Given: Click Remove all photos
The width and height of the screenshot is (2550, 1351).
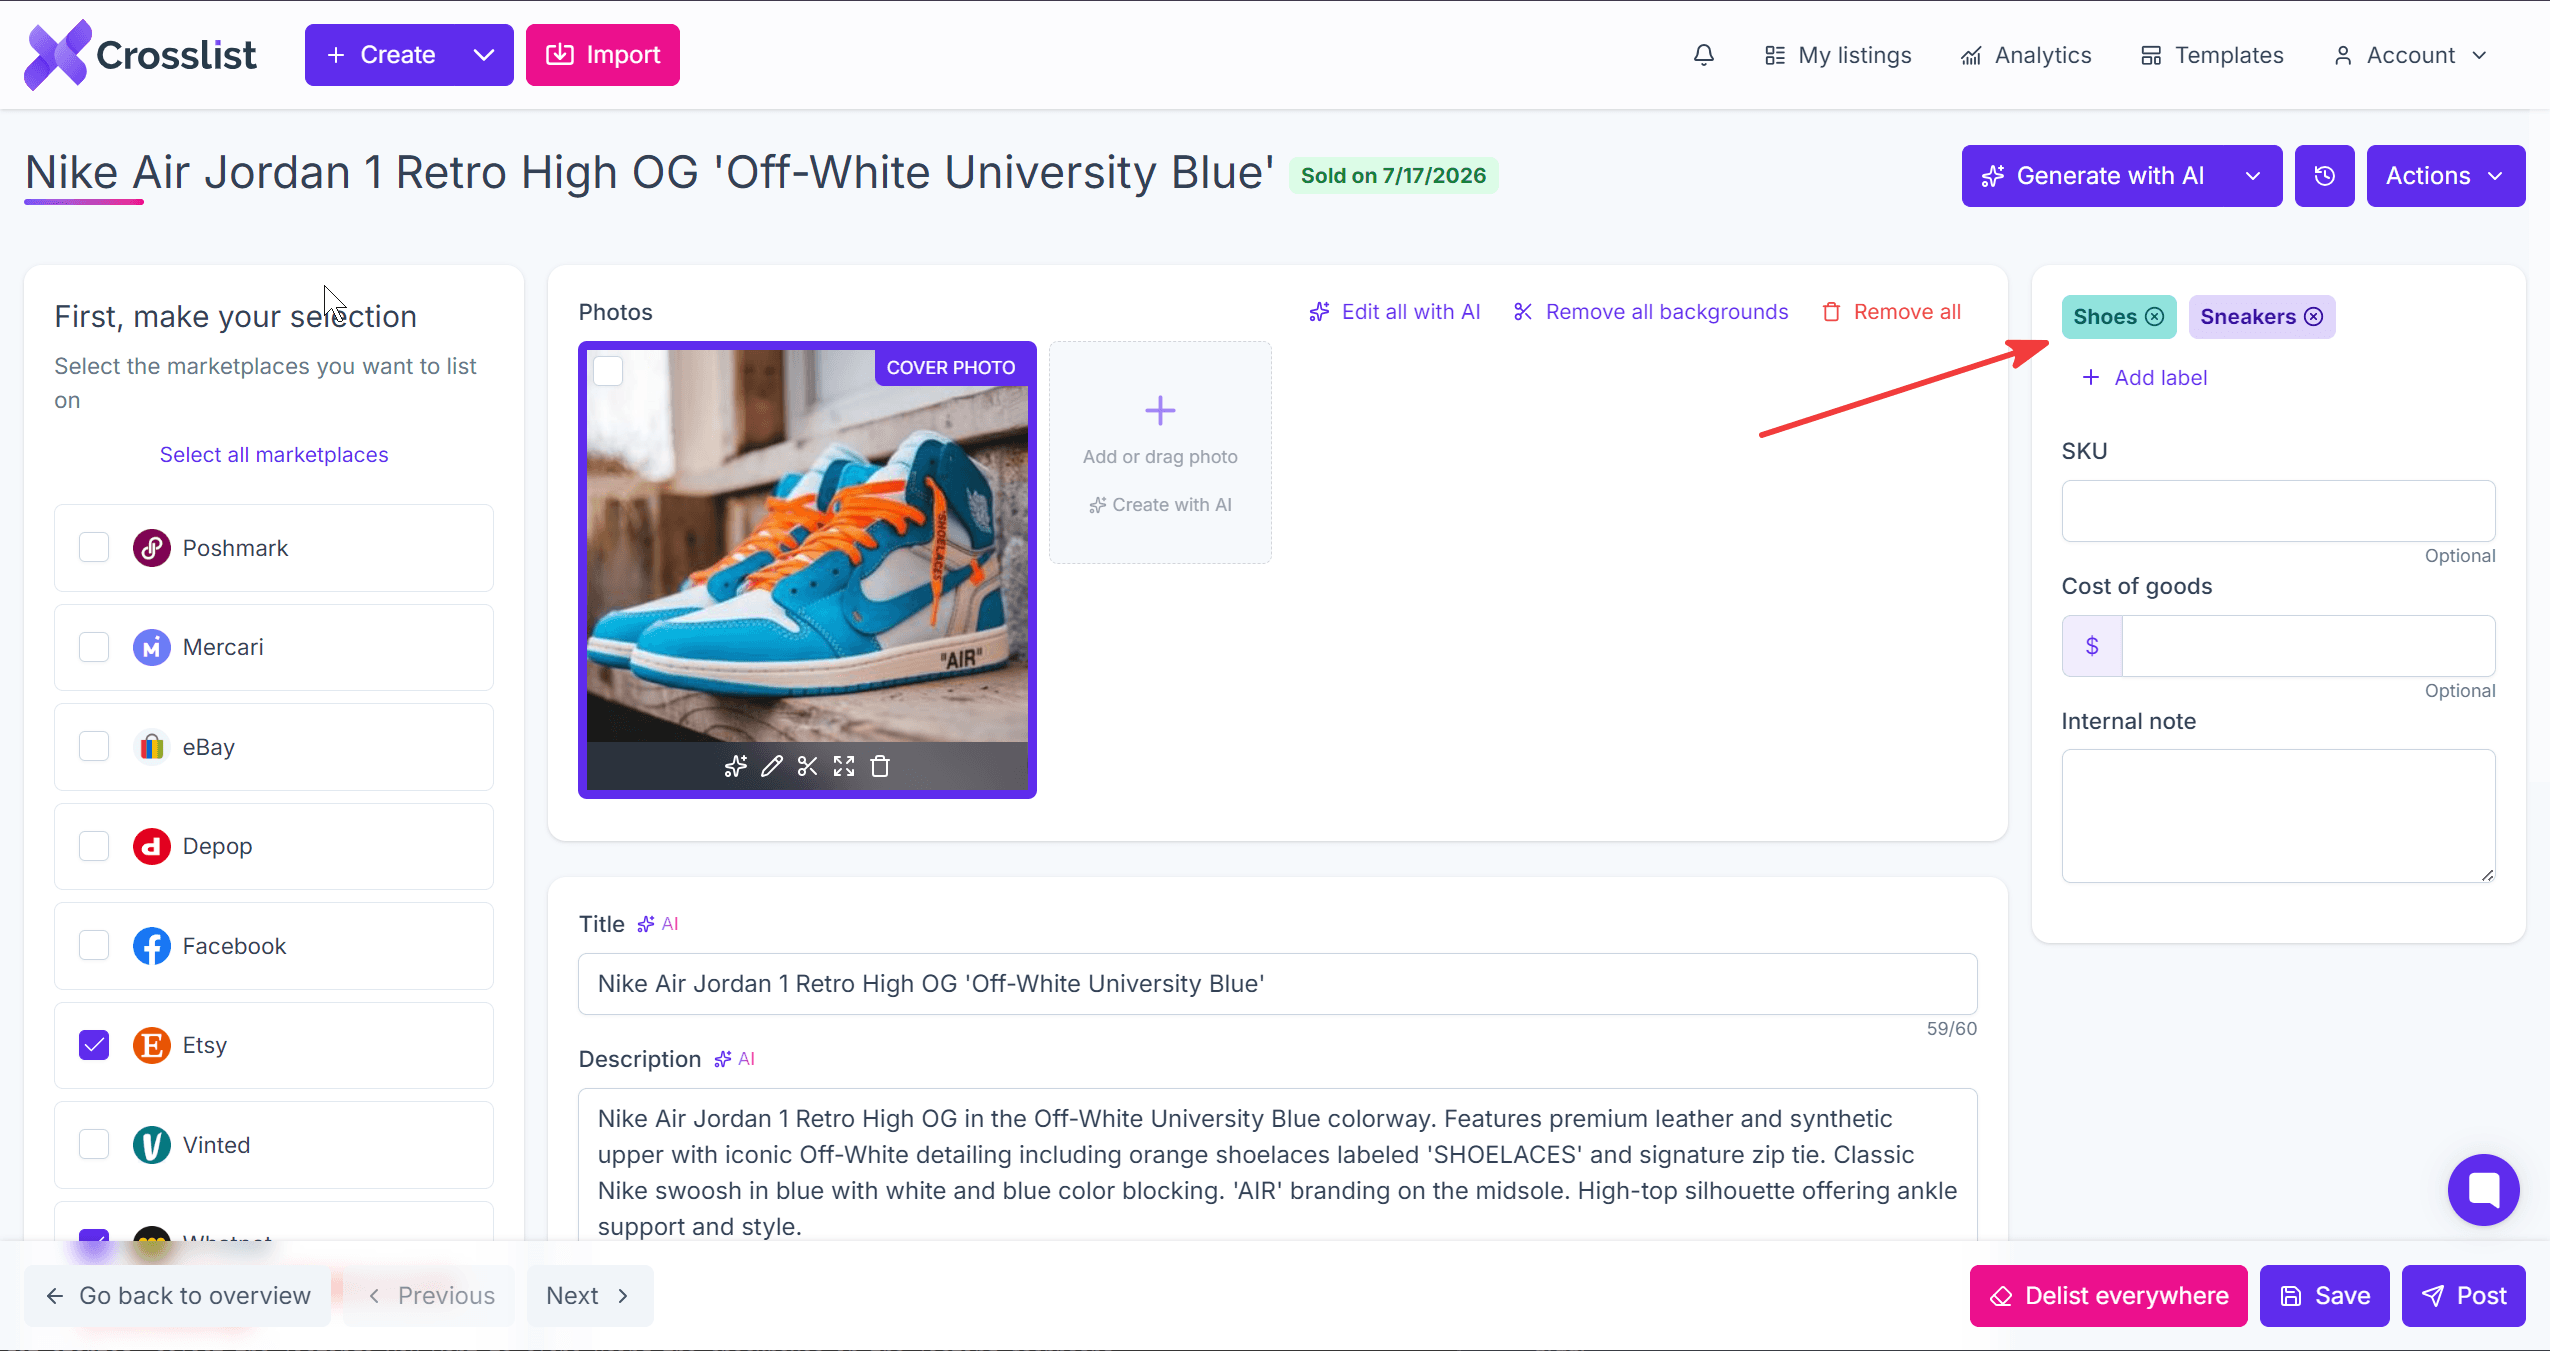Looking at the screenshot, I should click(1891, 312).
